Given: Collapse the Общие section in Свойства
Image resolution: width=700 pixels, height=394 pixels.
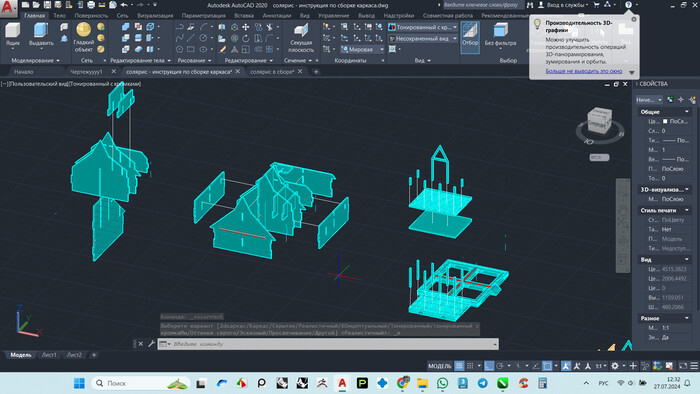Looking at the screenshot, I should [x=687, y=112].
